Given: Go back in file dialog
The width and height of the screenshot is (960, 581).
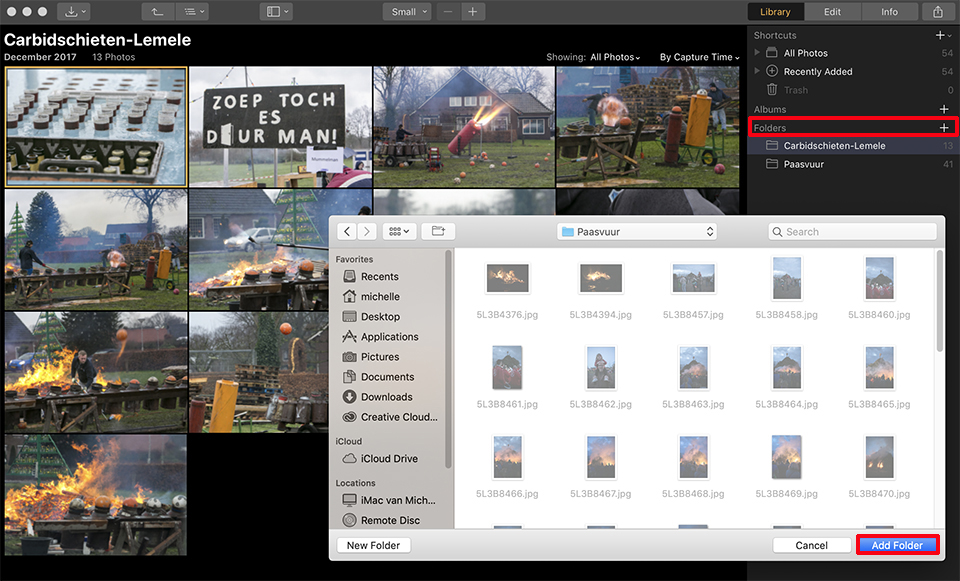Looking at the screenshot, I should pyautogui.click(x=347, y=231).
